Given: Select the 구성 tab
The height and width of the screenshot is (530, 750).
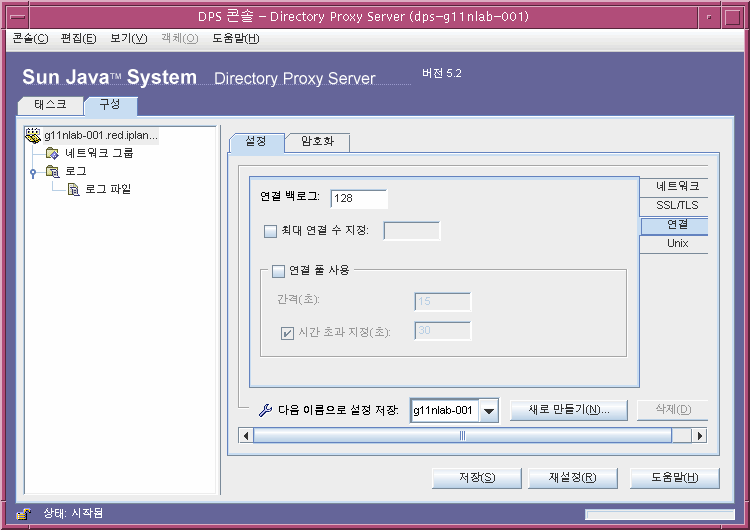Looking at the screenshot, I should [x=110, y=106].
